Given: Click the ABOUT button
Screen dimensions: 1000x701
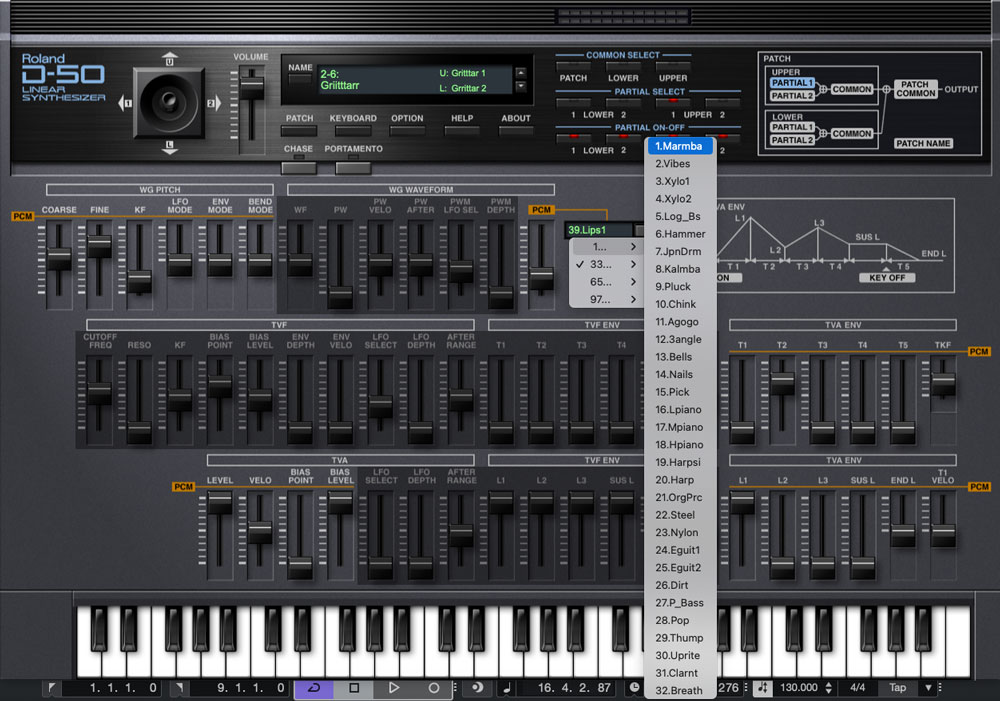Looking at the screenshot, I should point(516,131).
